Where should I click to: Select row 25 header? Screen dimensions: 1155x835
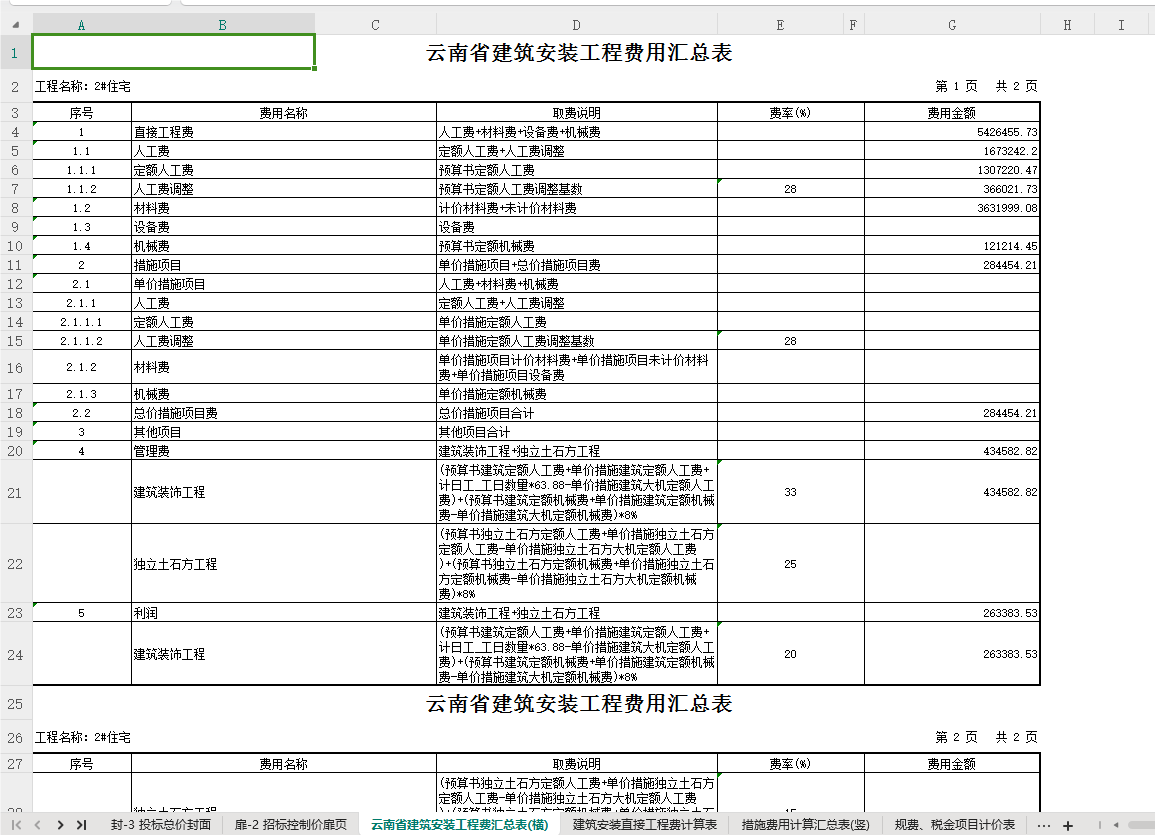coord(15,704)
